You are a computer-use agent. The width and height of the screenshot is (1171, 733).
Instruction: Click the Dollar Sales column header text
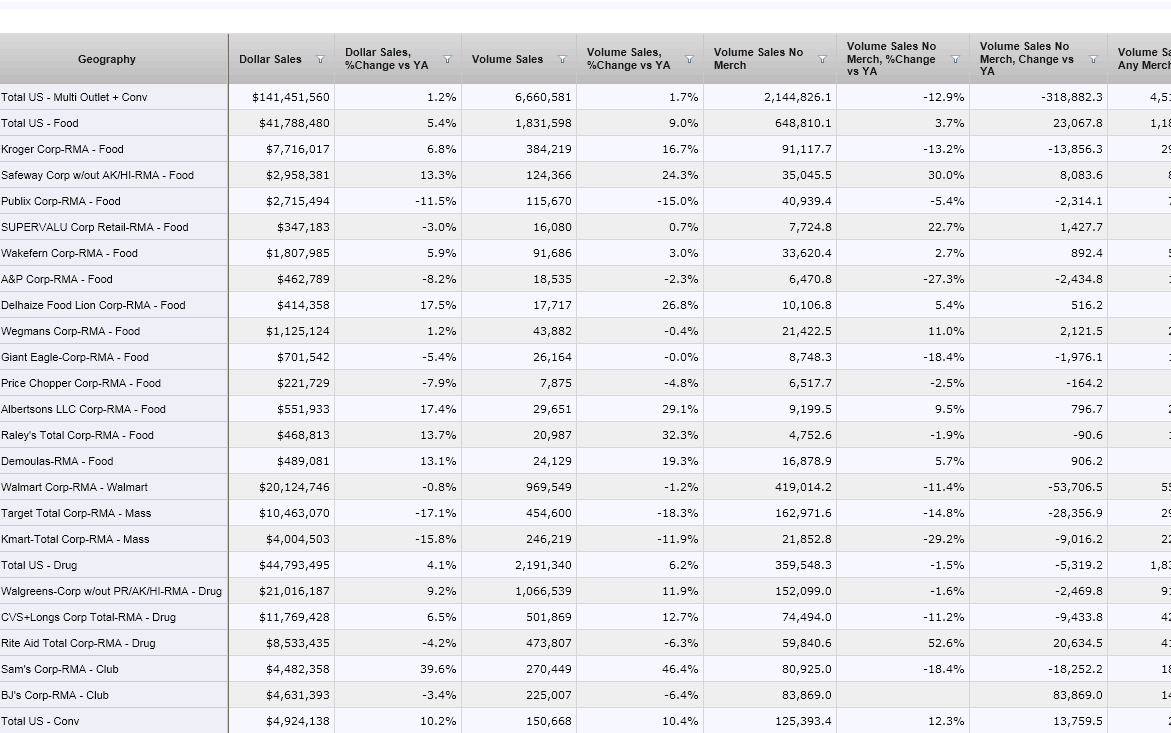tap(270, 59)
